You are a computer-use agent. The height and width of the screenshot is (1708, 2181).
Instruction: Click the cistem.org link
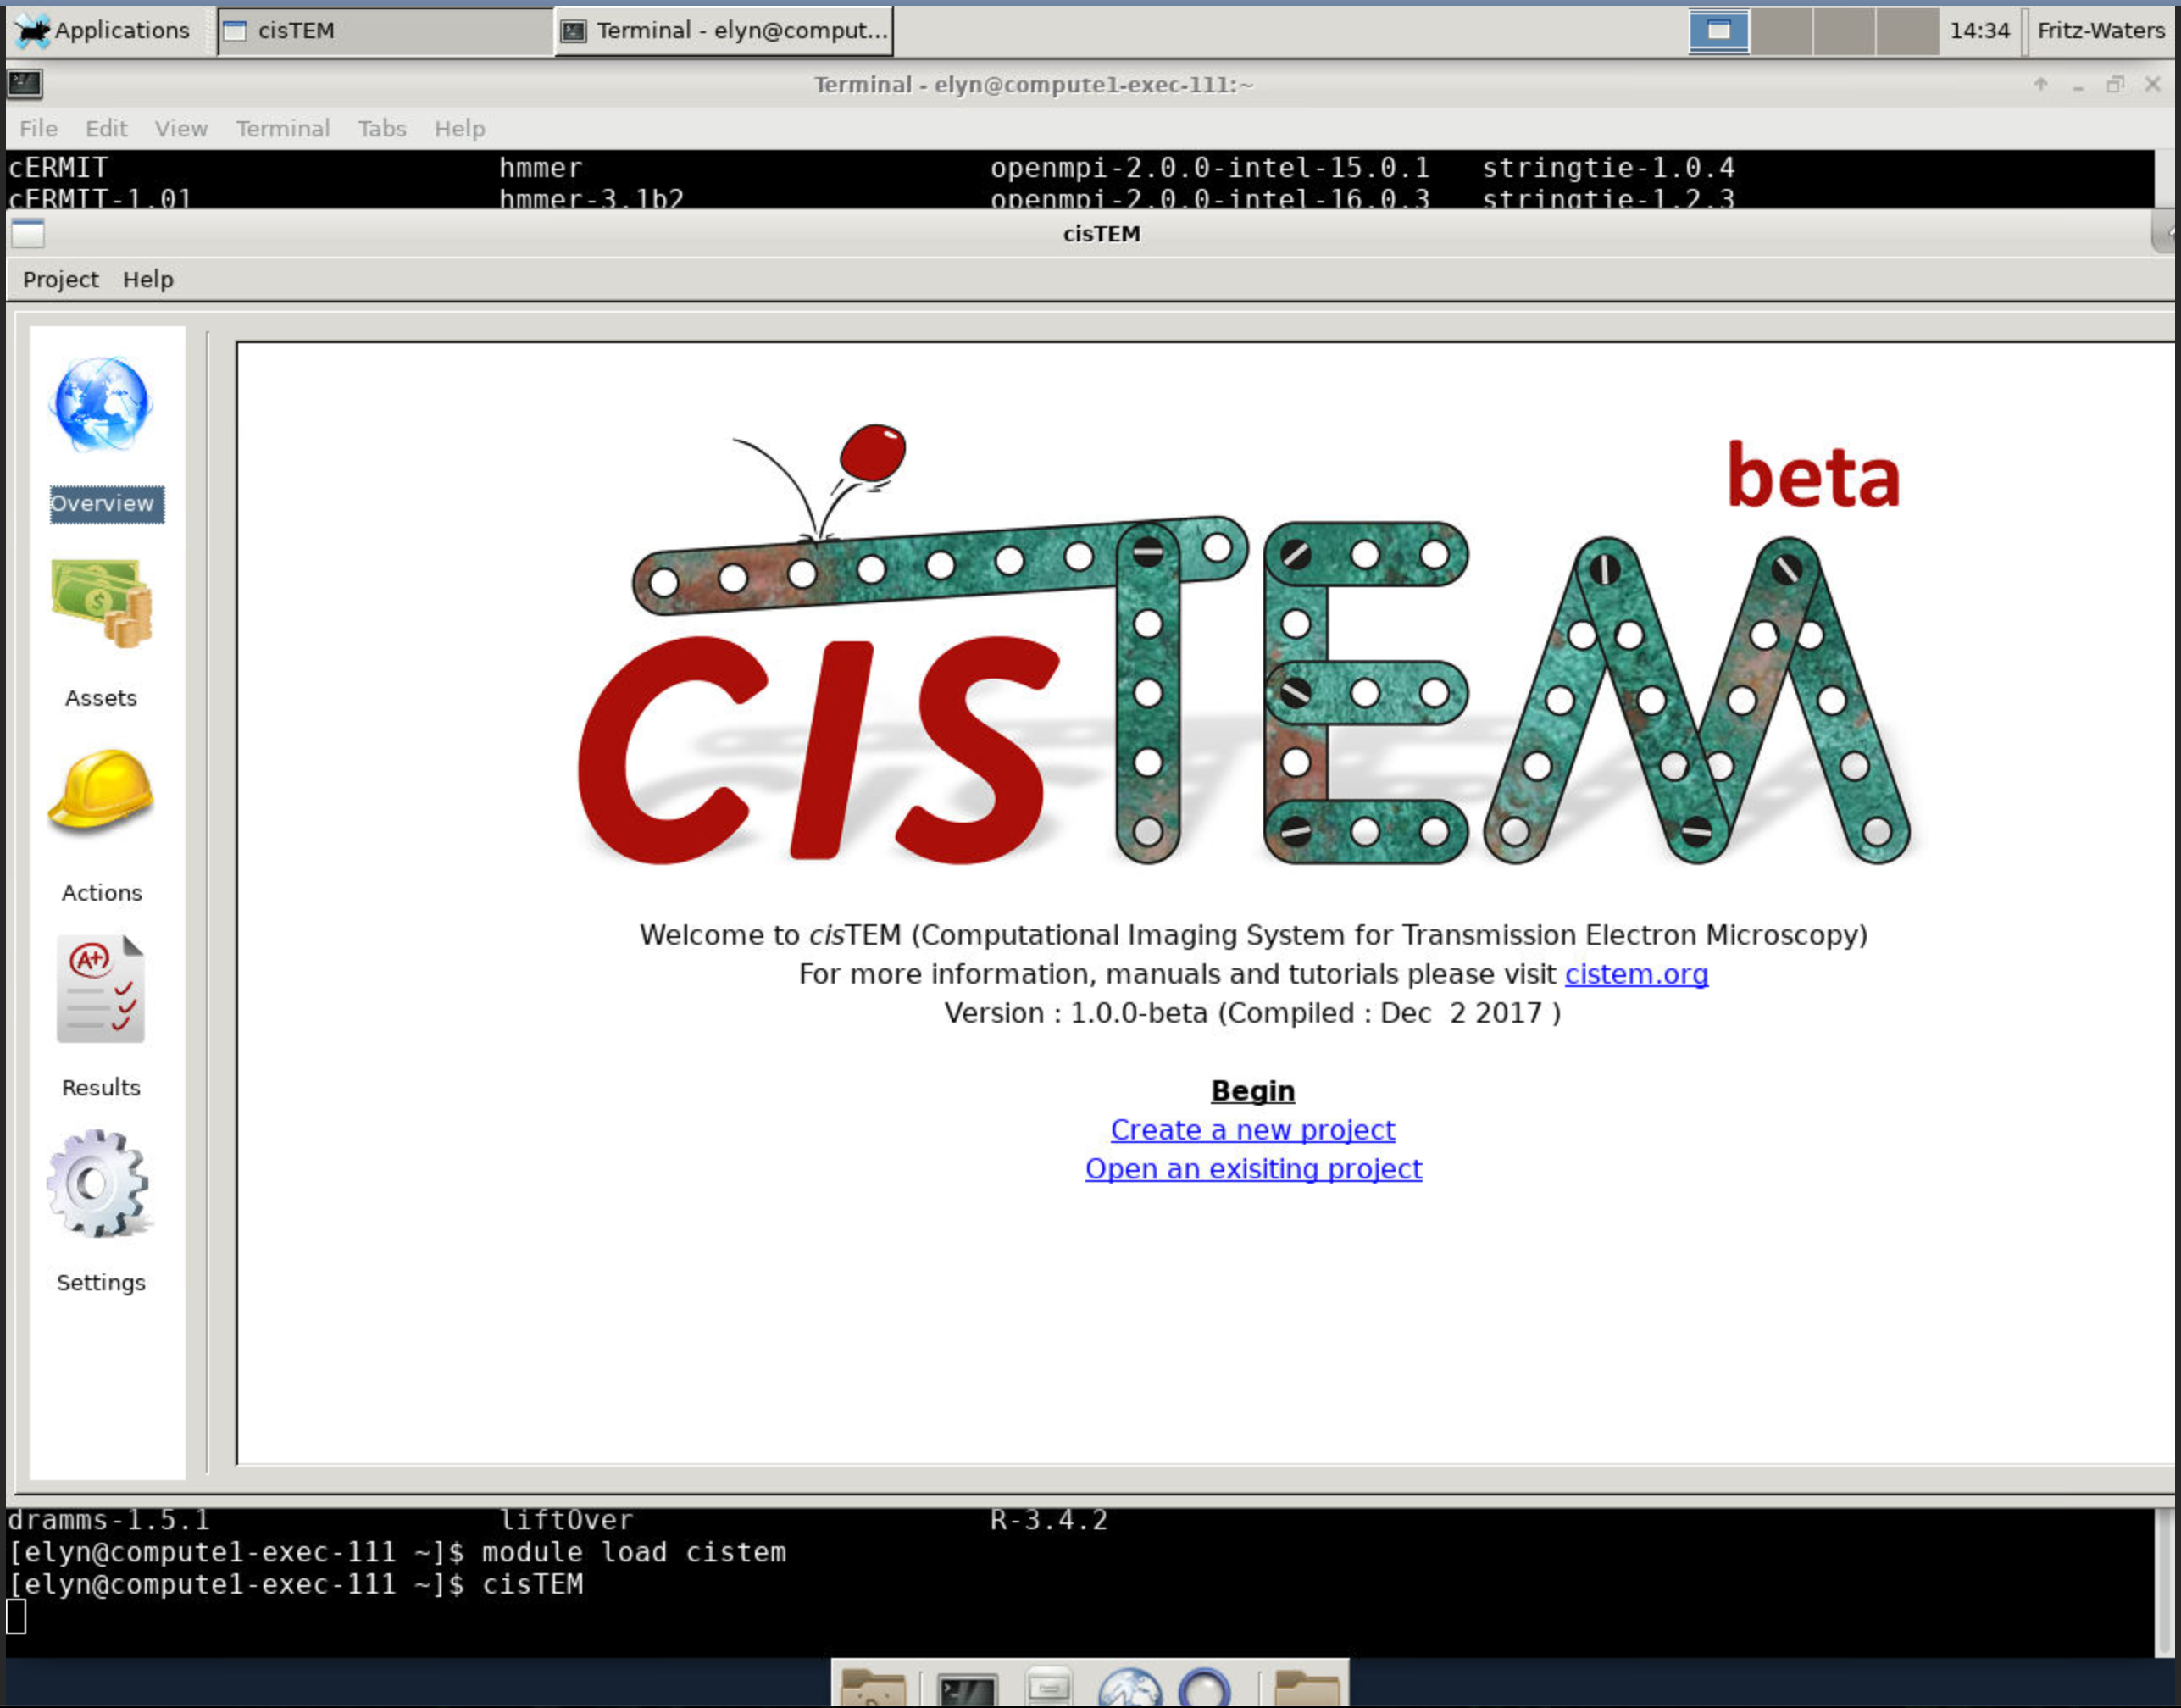tap(1636, 974)
